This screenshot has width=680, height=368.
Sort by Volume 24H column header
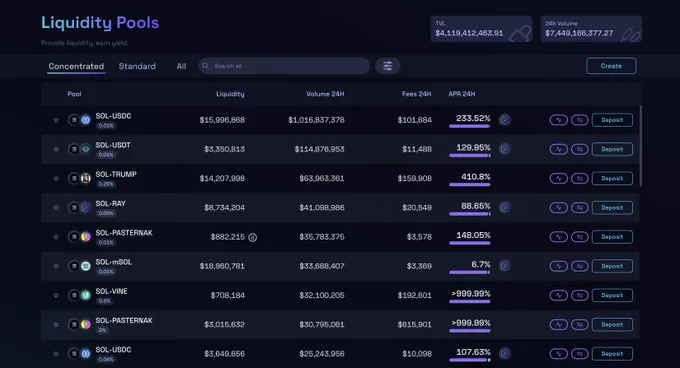click(x=325, y=94)
